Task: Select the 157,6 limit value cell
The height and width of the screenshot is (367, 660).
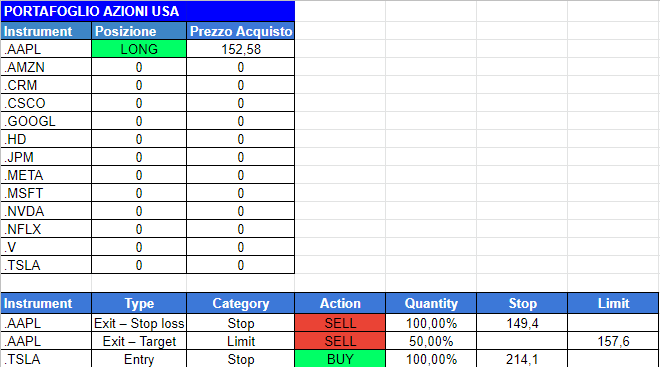Action: pos(613,341)
